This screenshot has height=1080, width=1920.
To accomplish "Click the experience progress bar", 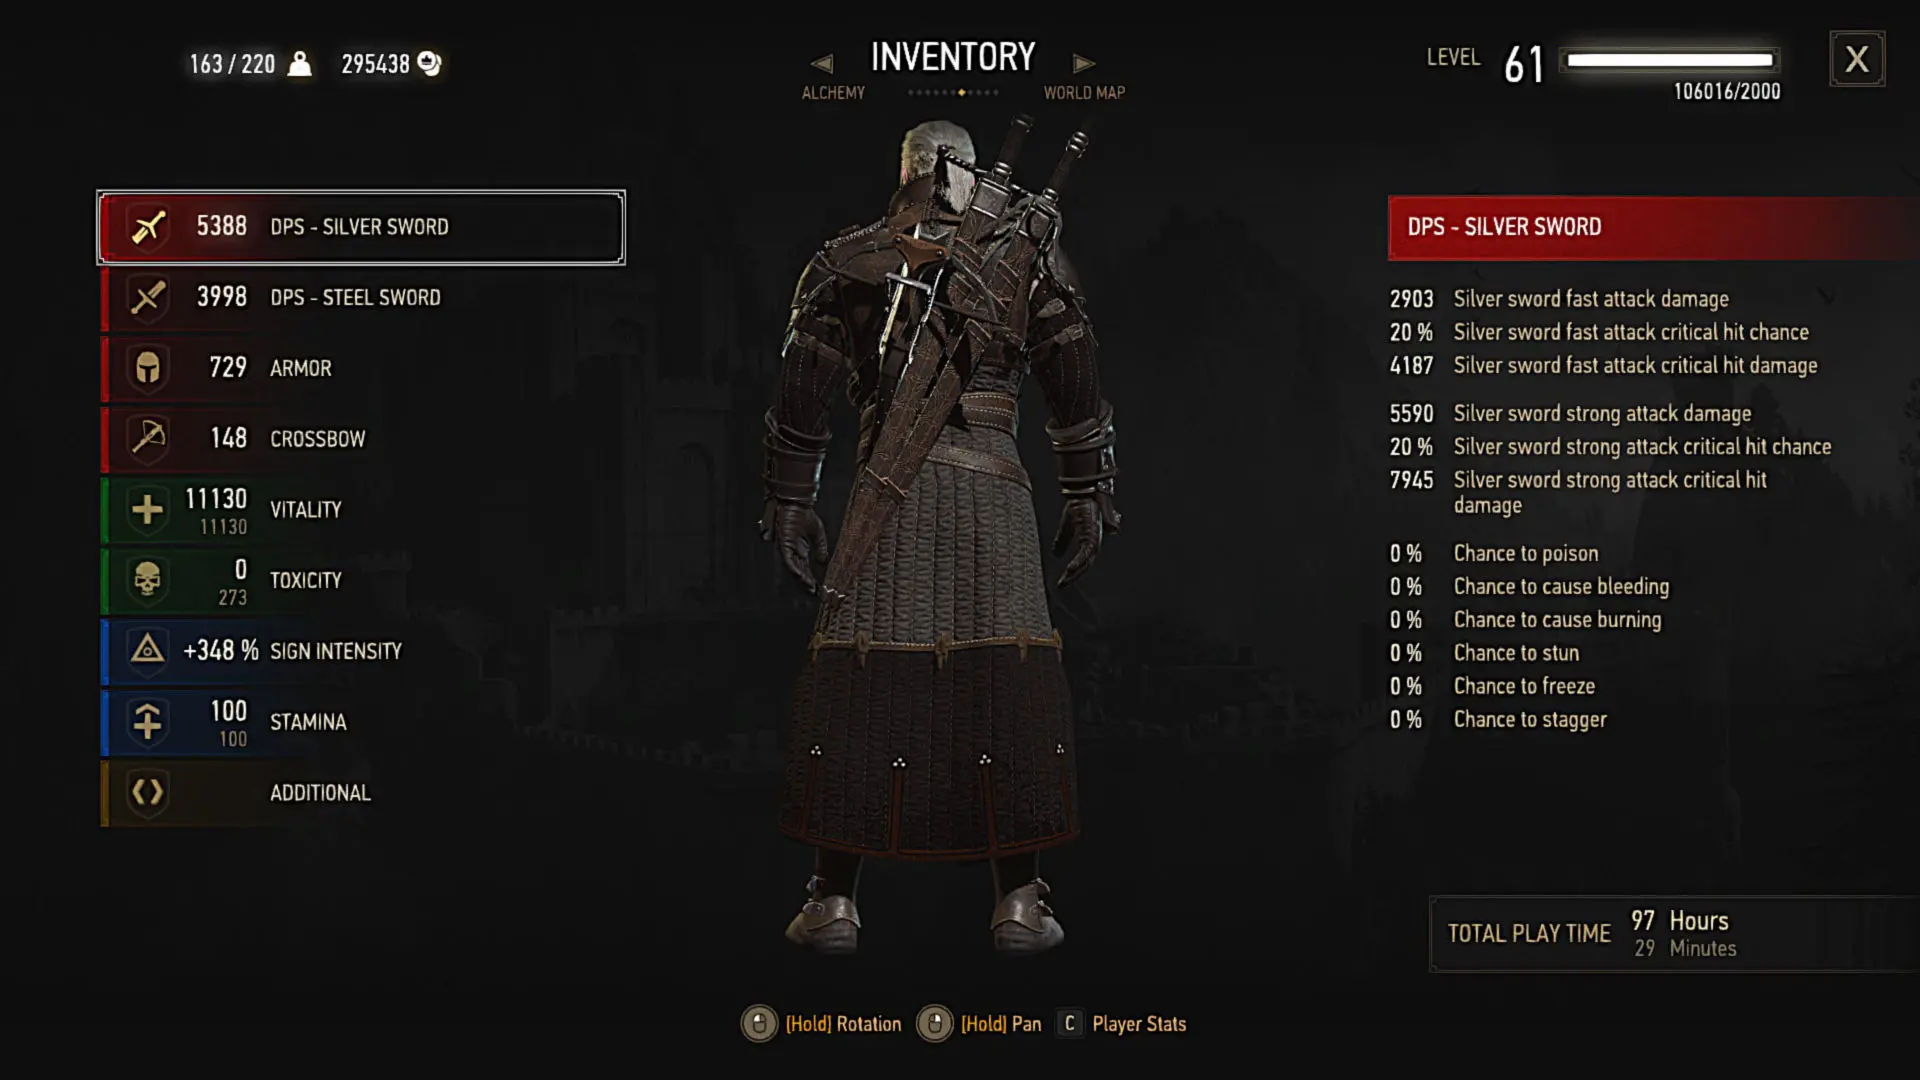I will tap(1670, 60).
